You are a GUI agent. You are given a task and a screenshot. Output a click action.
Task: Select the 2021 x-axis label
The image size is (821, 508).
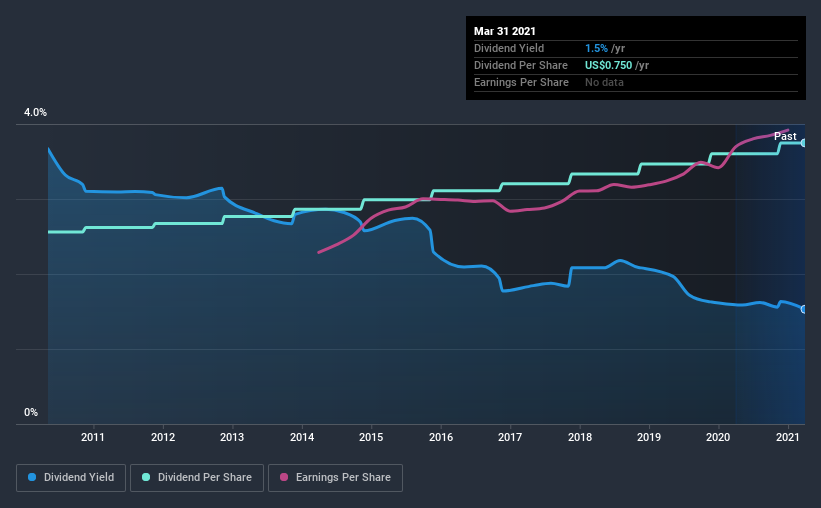coord(788,437)
